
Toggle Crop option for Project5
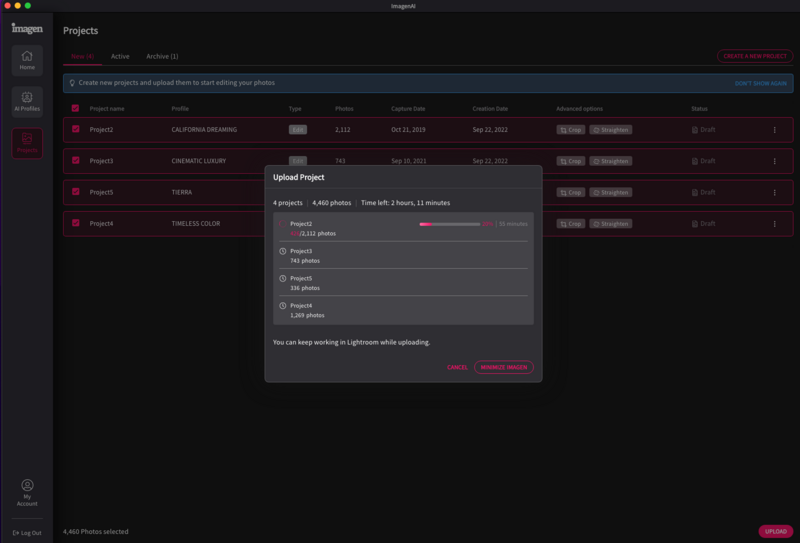570,192
